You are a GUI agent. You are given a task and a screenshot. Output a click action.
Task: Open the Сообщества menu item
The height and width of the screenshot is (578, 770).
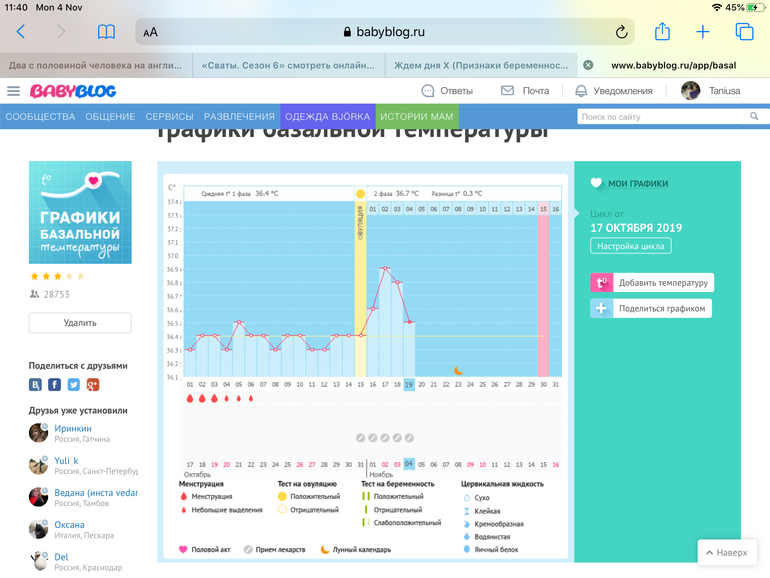coord(40,117)
